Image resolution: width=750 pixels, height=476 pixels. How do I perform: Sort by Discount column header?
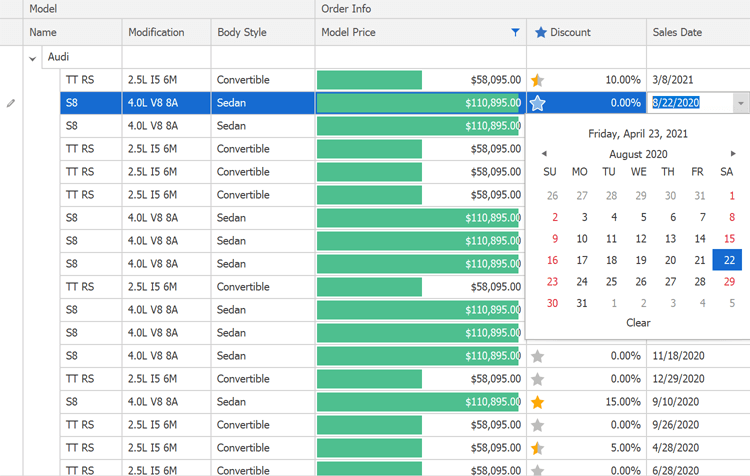click(x=586, y=32)
